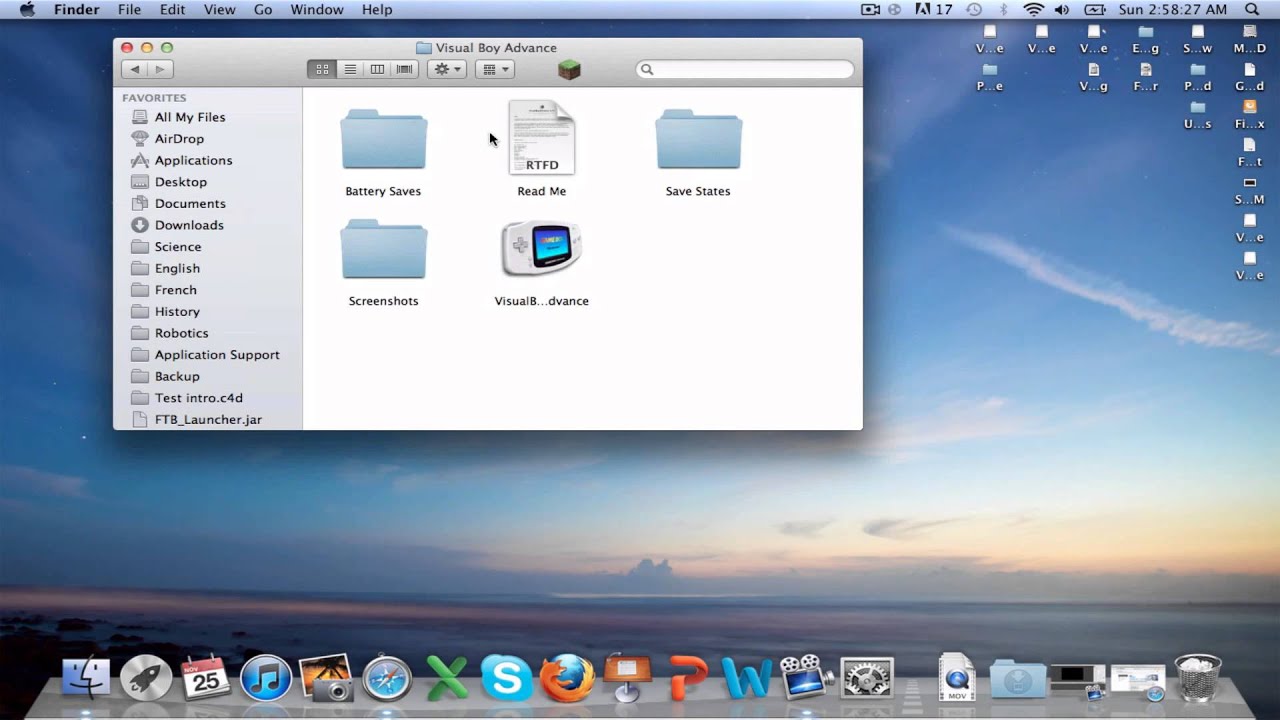Image resolution: width=1280 pixels, height=720 pixels.
Task: Open Launchpad from the Dock
Action: tap(146, 678)
